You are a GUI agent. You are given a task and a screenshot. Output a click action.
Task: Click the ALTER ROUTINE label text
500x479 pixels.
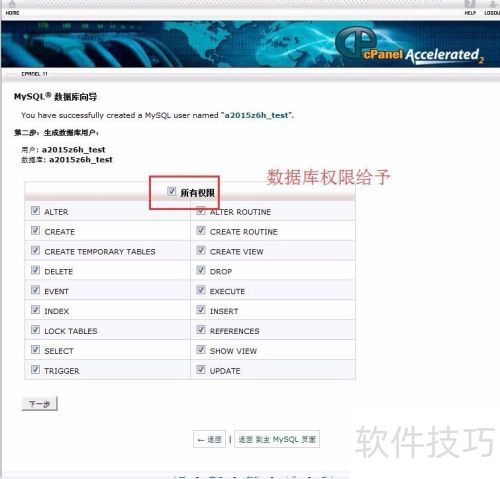coord(240,212)
